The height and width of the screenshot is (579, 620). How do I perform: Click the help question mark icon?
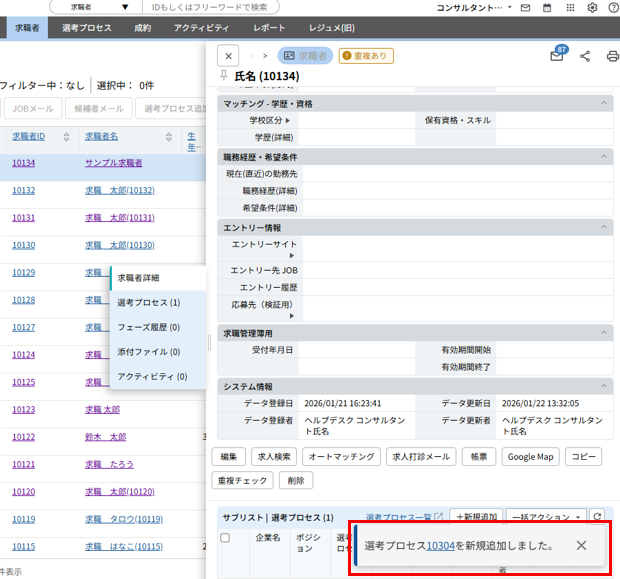click(613, 7)
